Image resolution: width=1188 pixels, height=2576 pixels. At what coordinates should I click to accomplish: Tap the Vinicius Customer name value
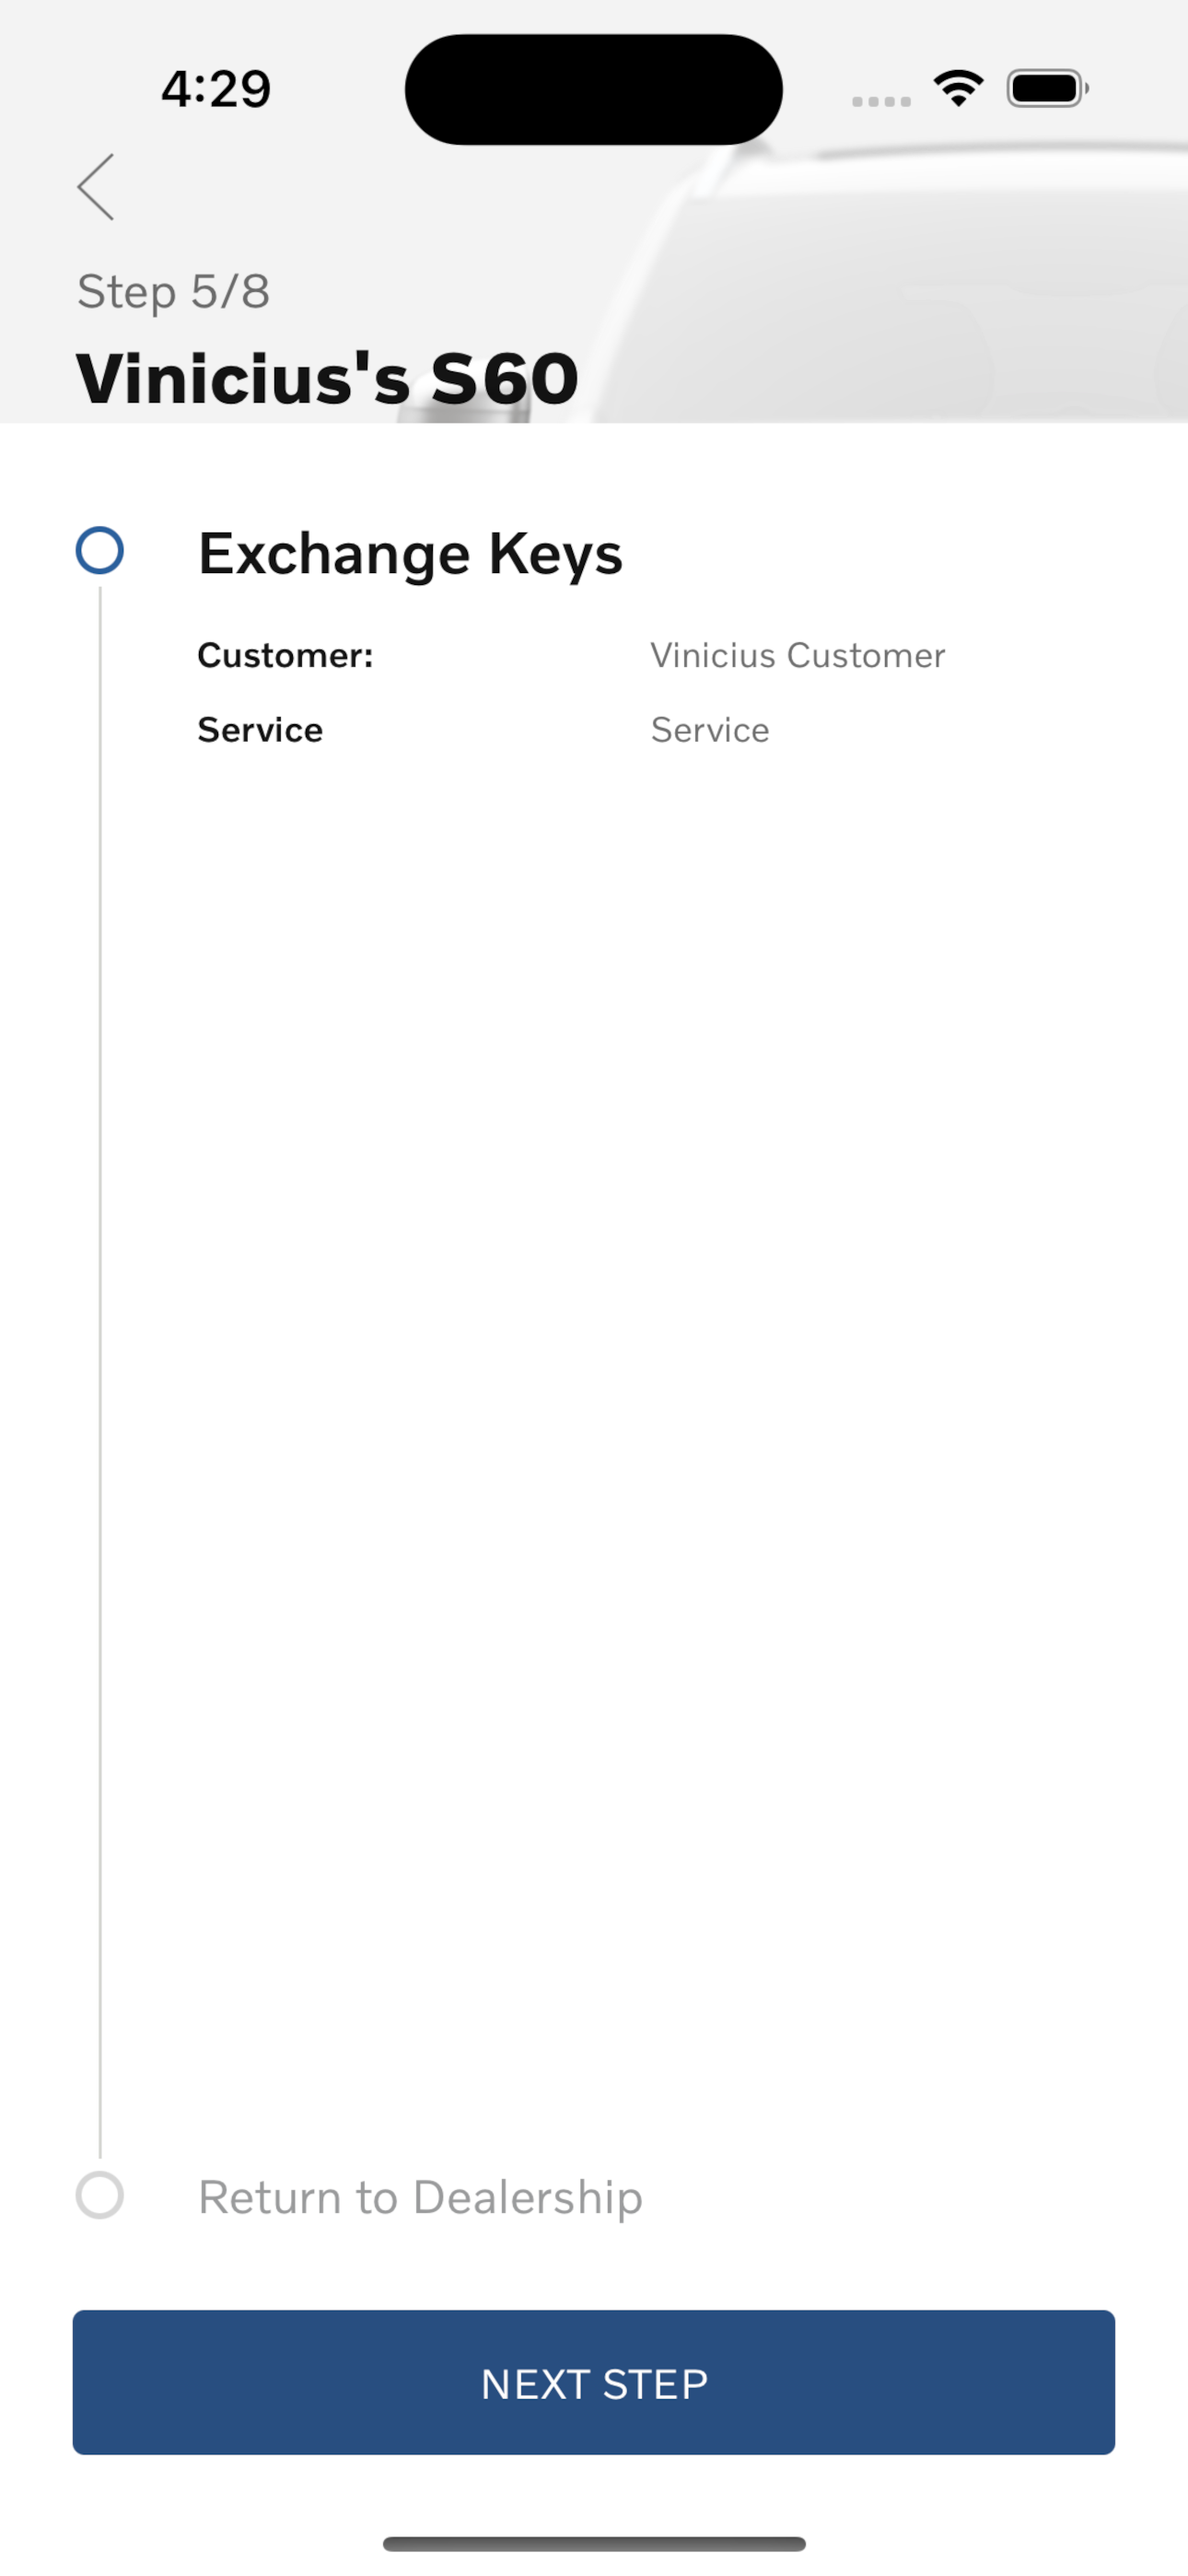[x=797, y=655]
